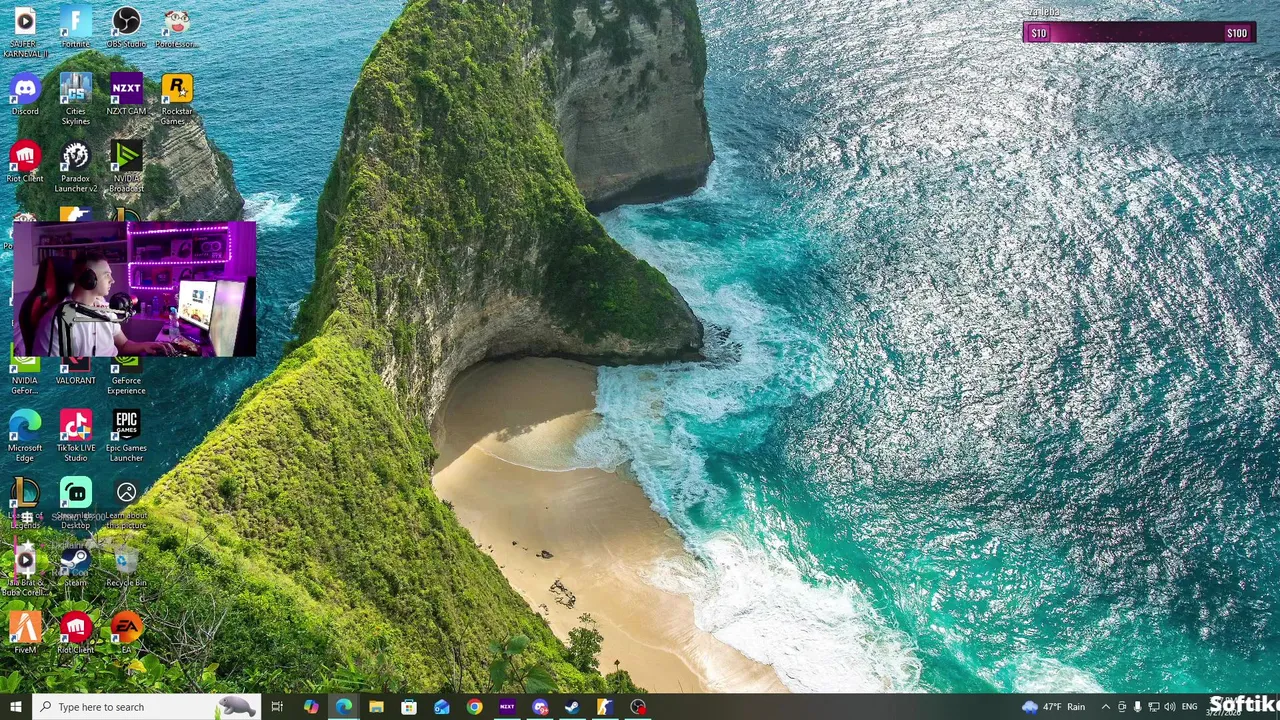Open the network tray icon
The image size is (1280, 720).
point(1153,707)
